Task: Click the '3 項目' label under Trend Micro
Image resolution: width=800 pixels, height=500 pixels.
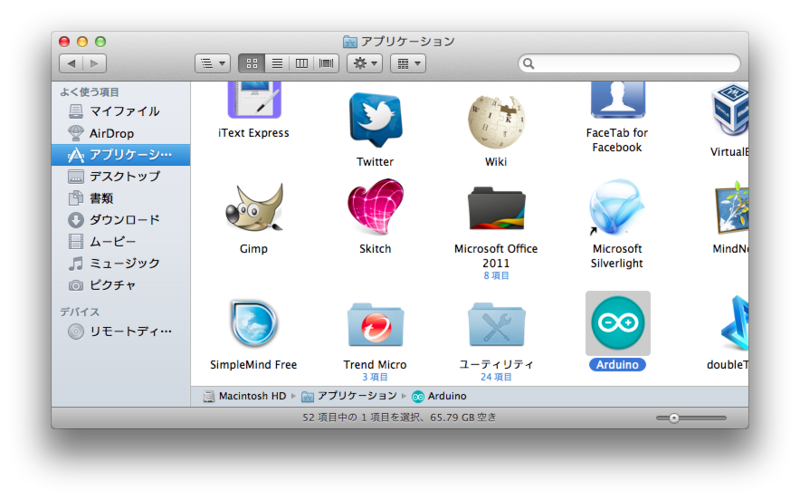Action: (375, 377)
